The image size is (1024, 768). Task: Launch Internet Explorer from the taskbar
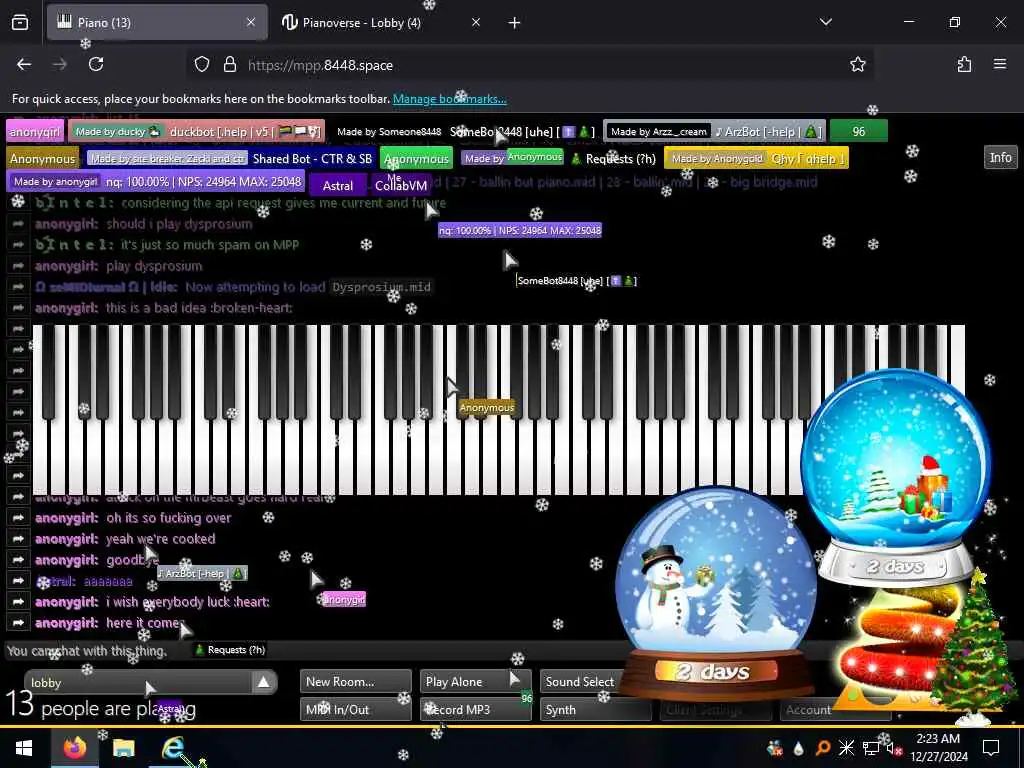click(173, 748)
